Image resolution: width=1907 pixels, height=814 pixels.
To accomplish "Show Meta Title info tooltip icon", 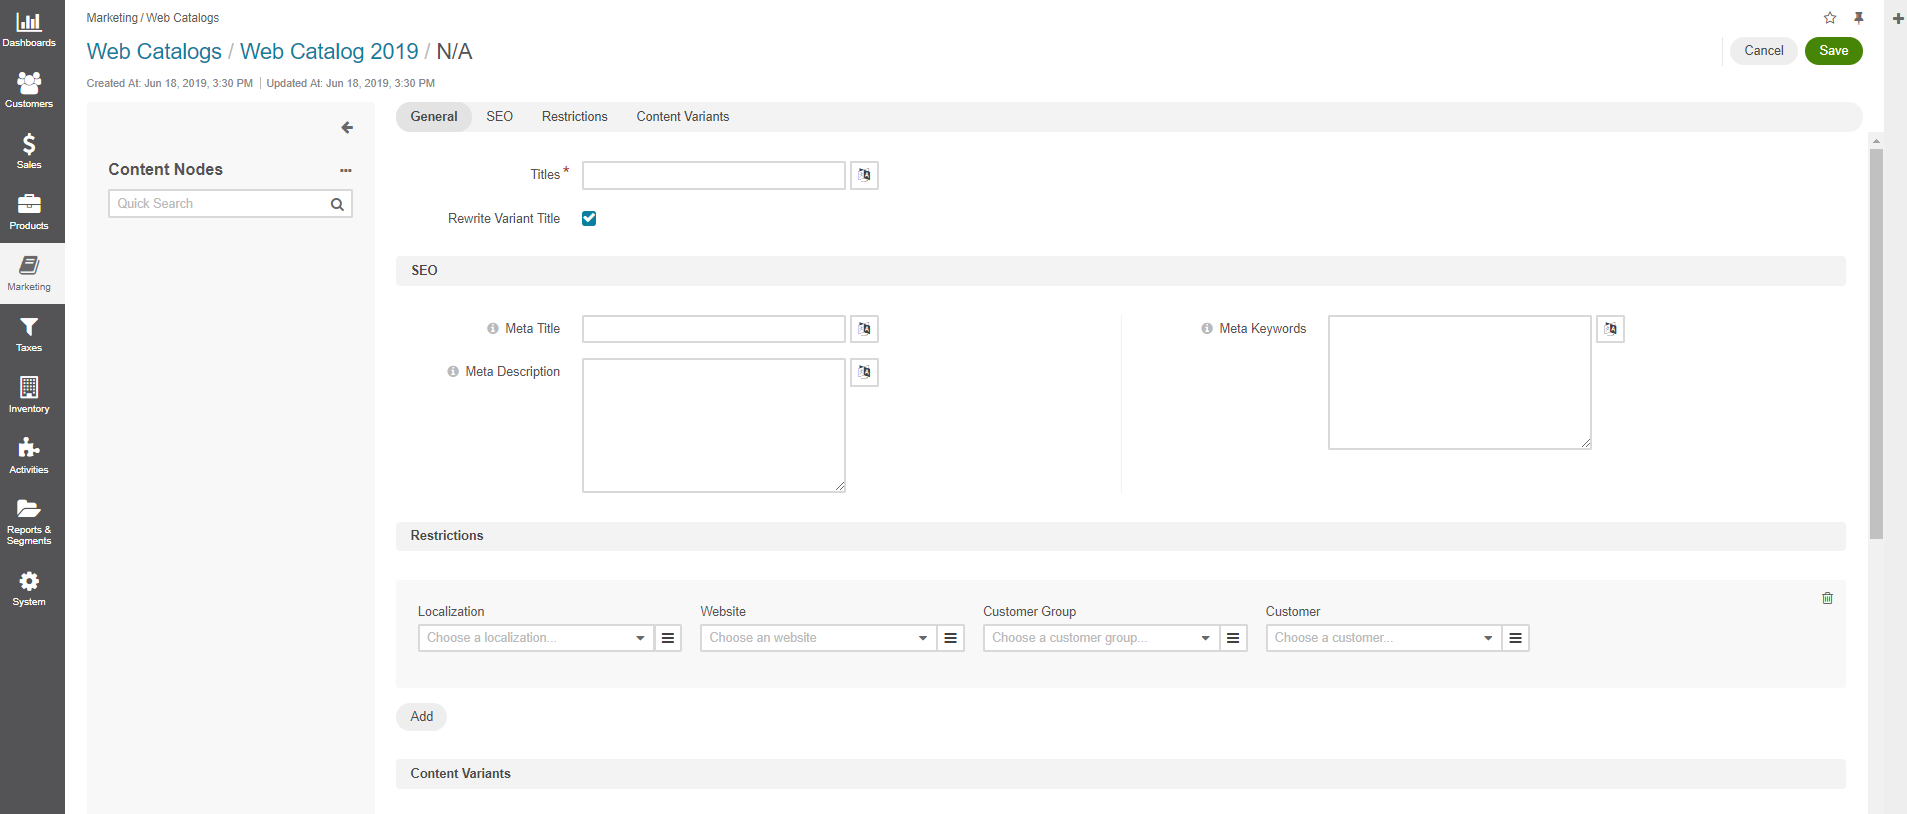I will tap(493, 329).
